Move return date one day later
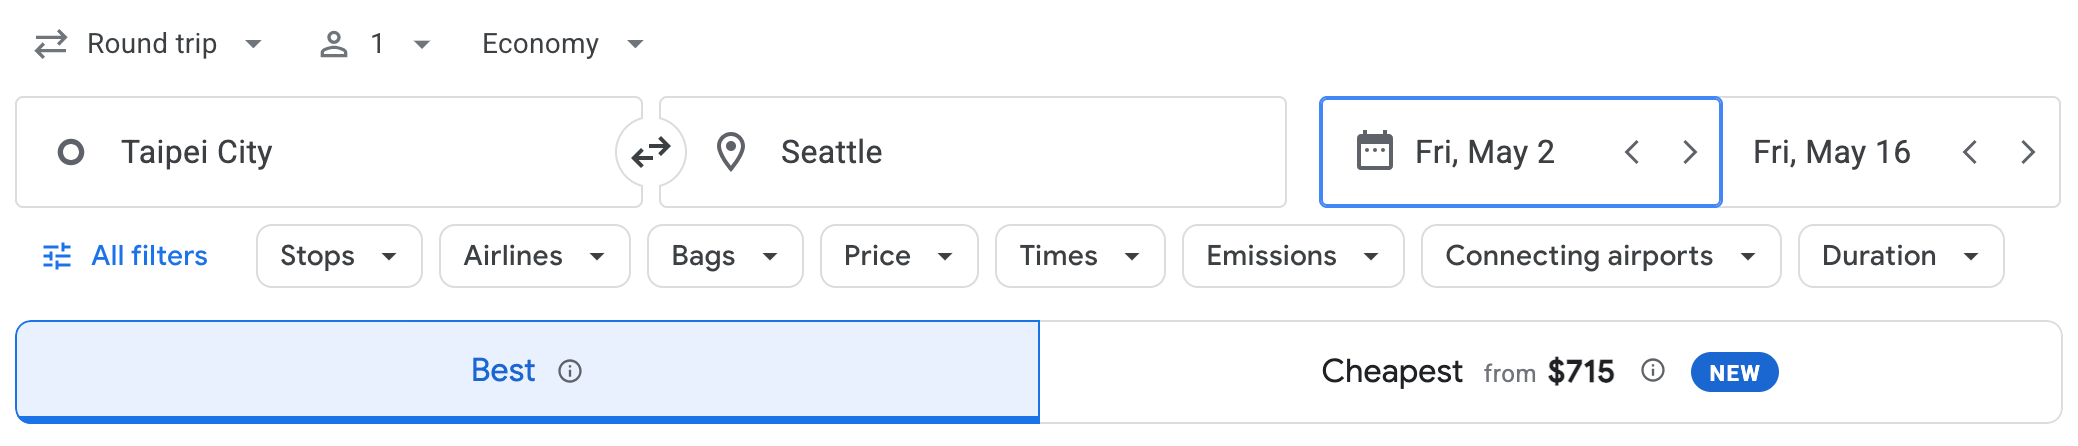 pos(2028,152)
